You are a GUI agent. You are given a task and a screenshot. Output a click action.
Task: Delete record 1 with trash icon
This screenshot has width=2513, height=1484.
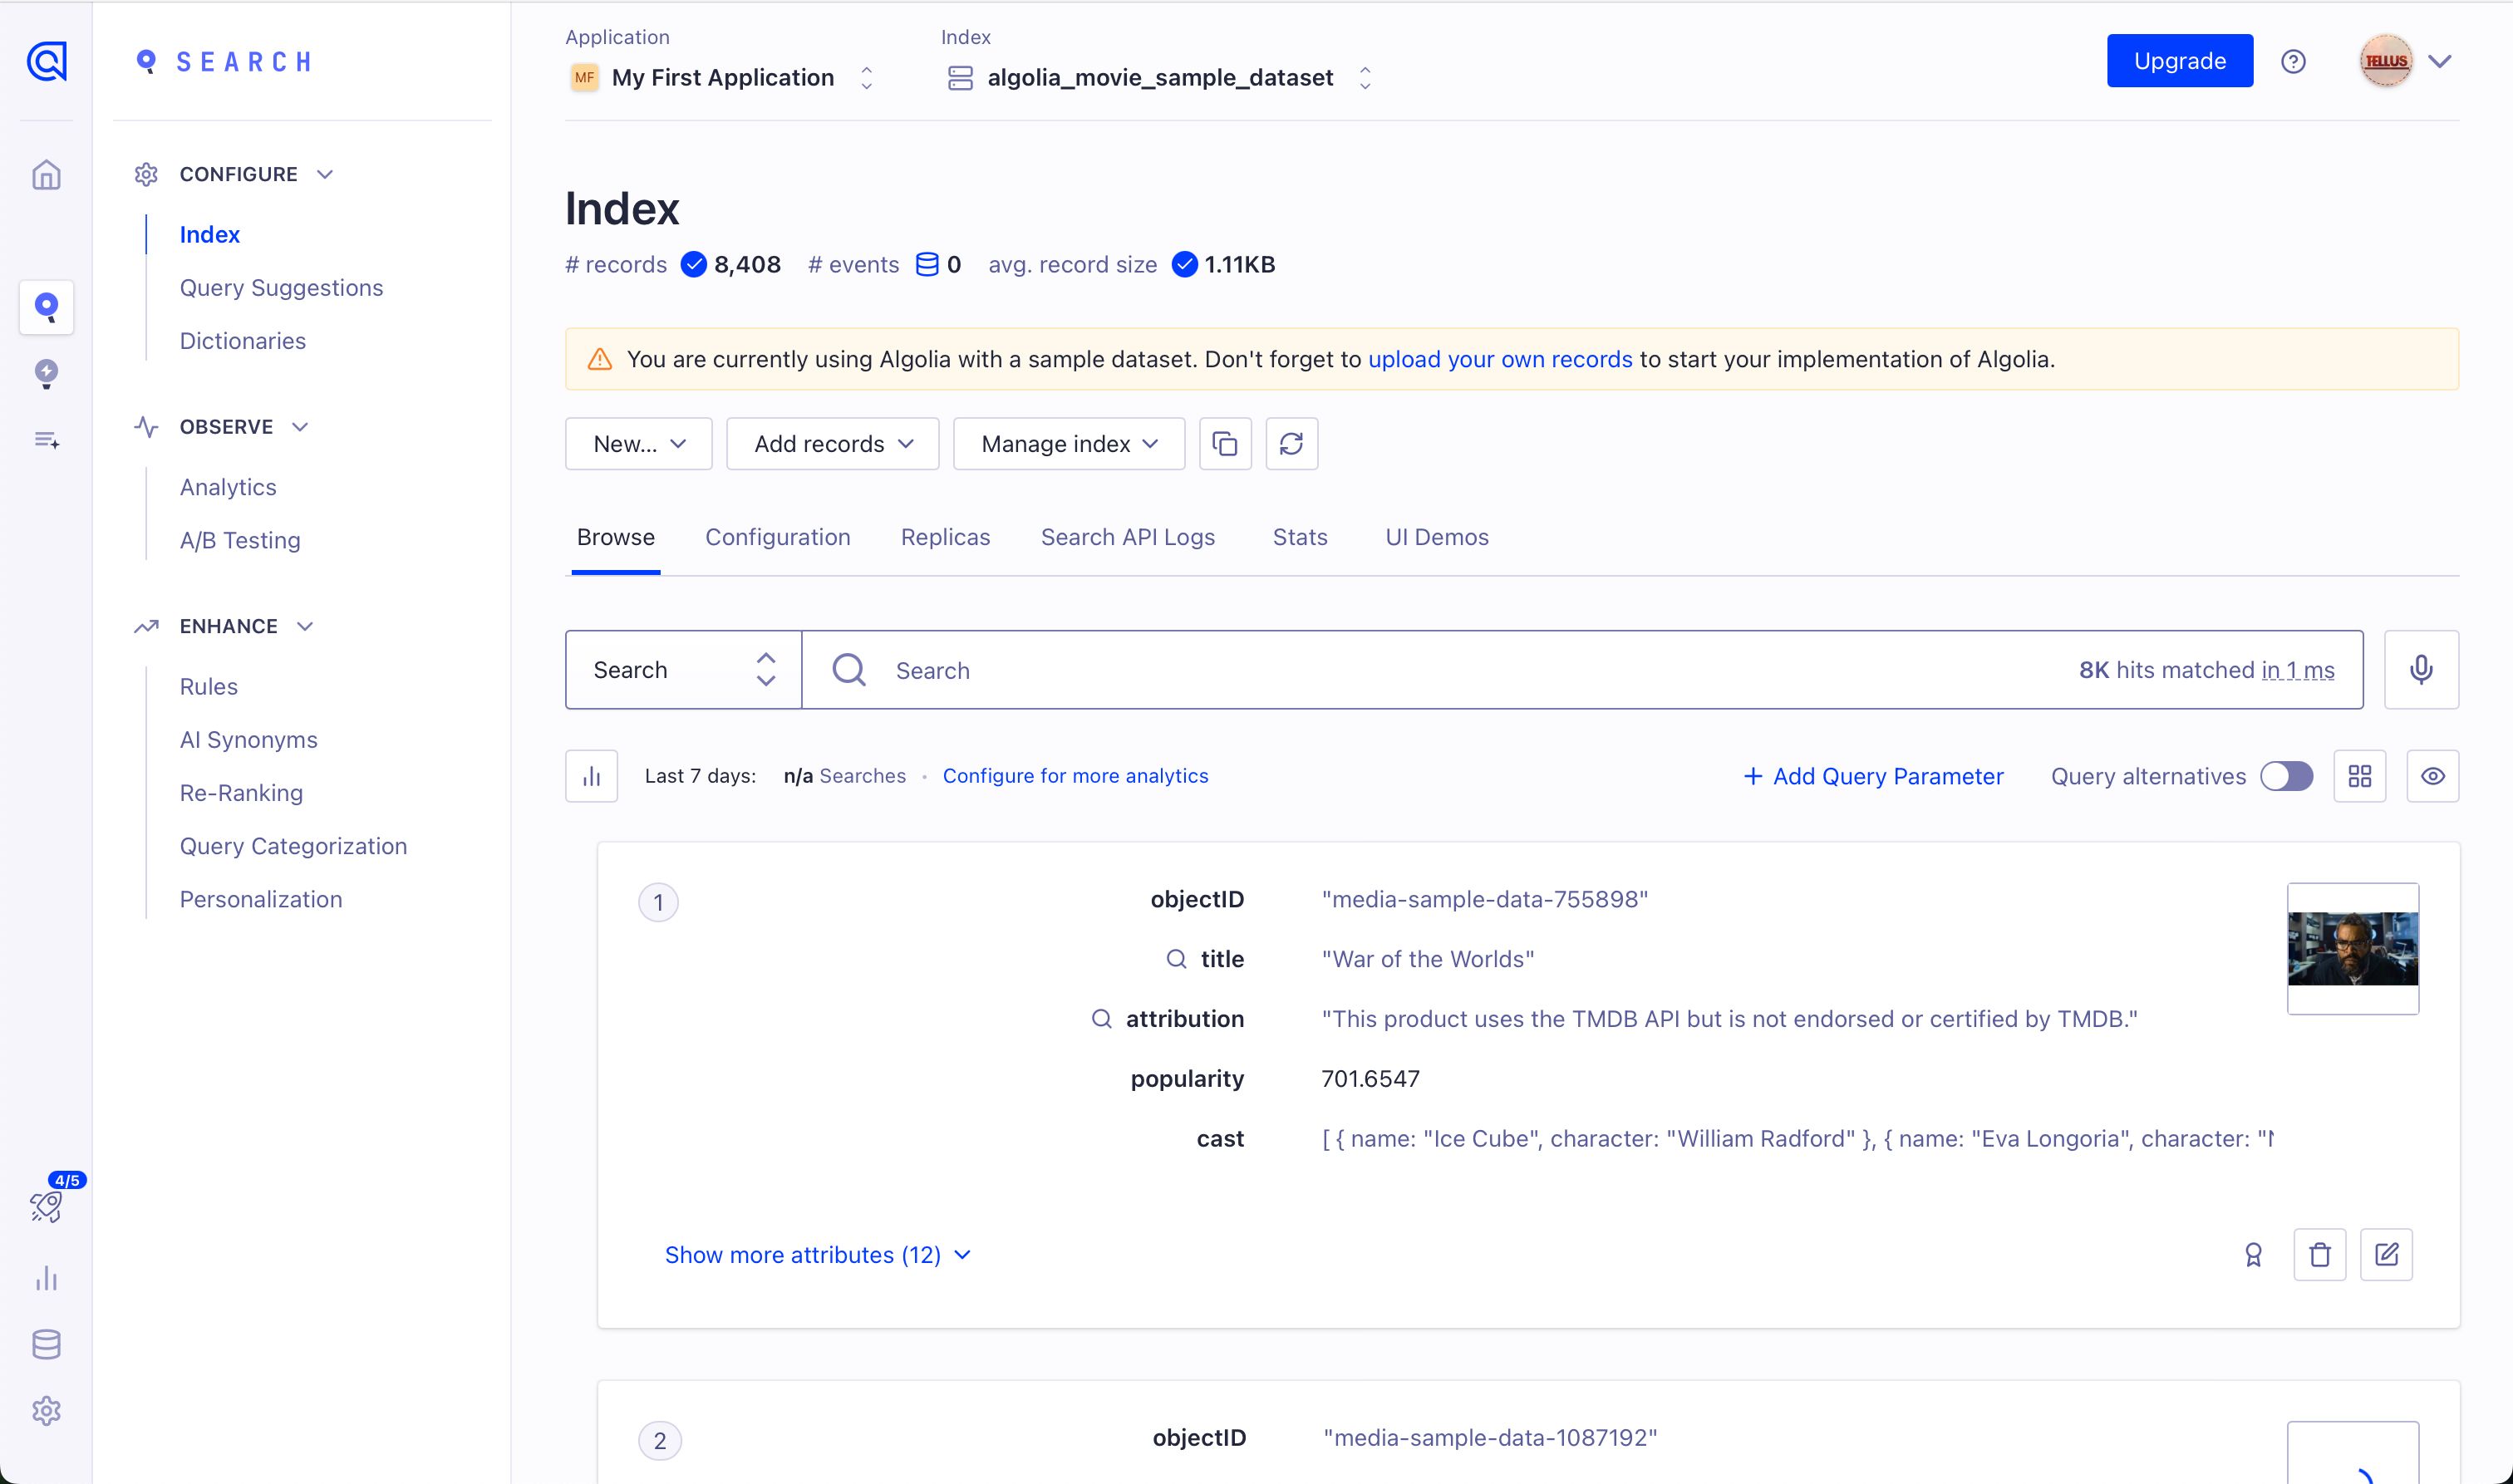point(2319,1254)
